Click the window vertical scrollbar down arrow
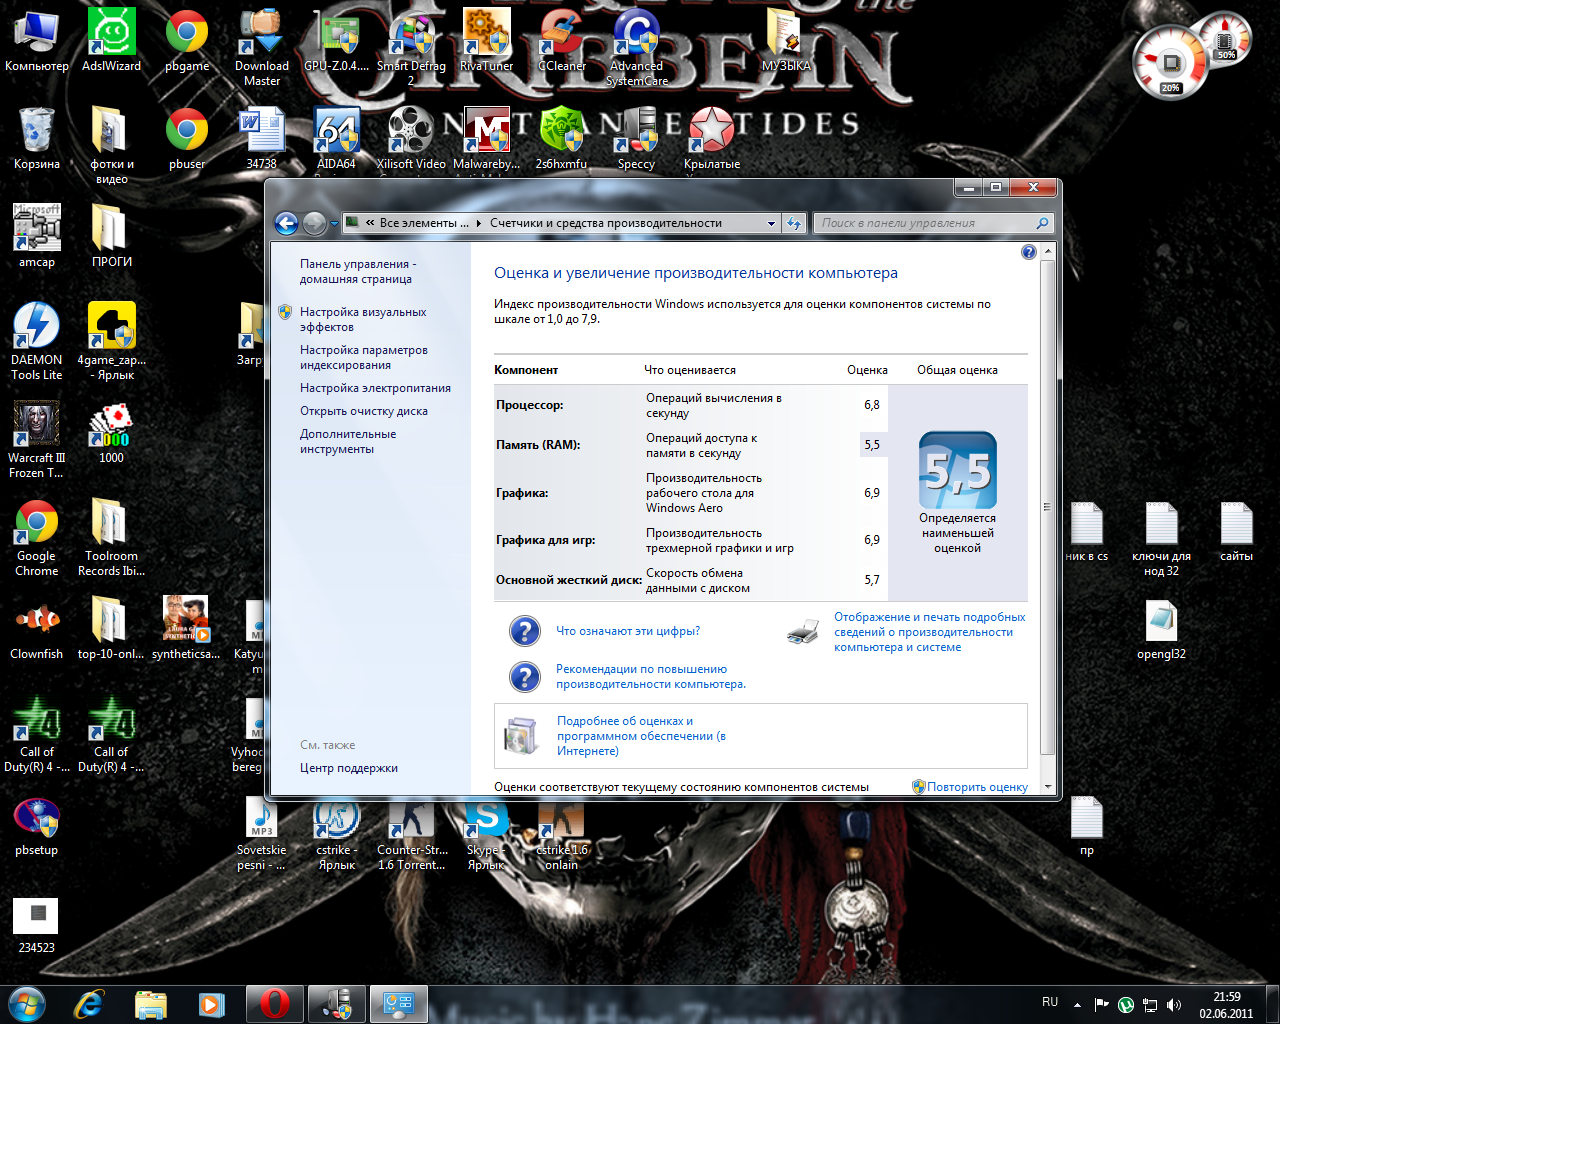The image size is (1582, 1174). pyautogui.click(x=1047, y=787)
